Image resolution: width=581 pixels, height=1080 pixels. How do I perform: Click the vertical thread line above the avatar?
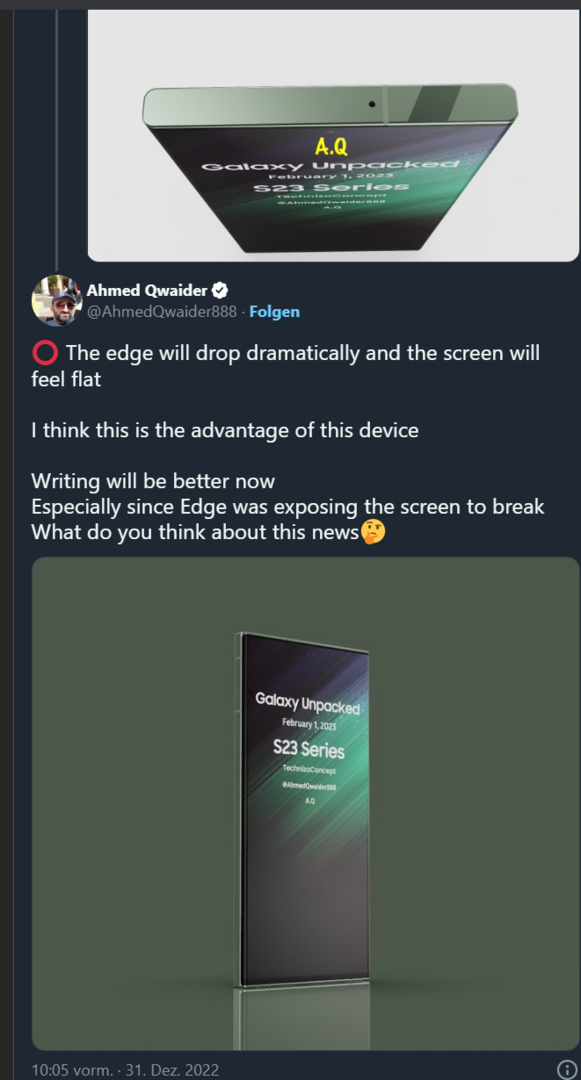[56, 138]
